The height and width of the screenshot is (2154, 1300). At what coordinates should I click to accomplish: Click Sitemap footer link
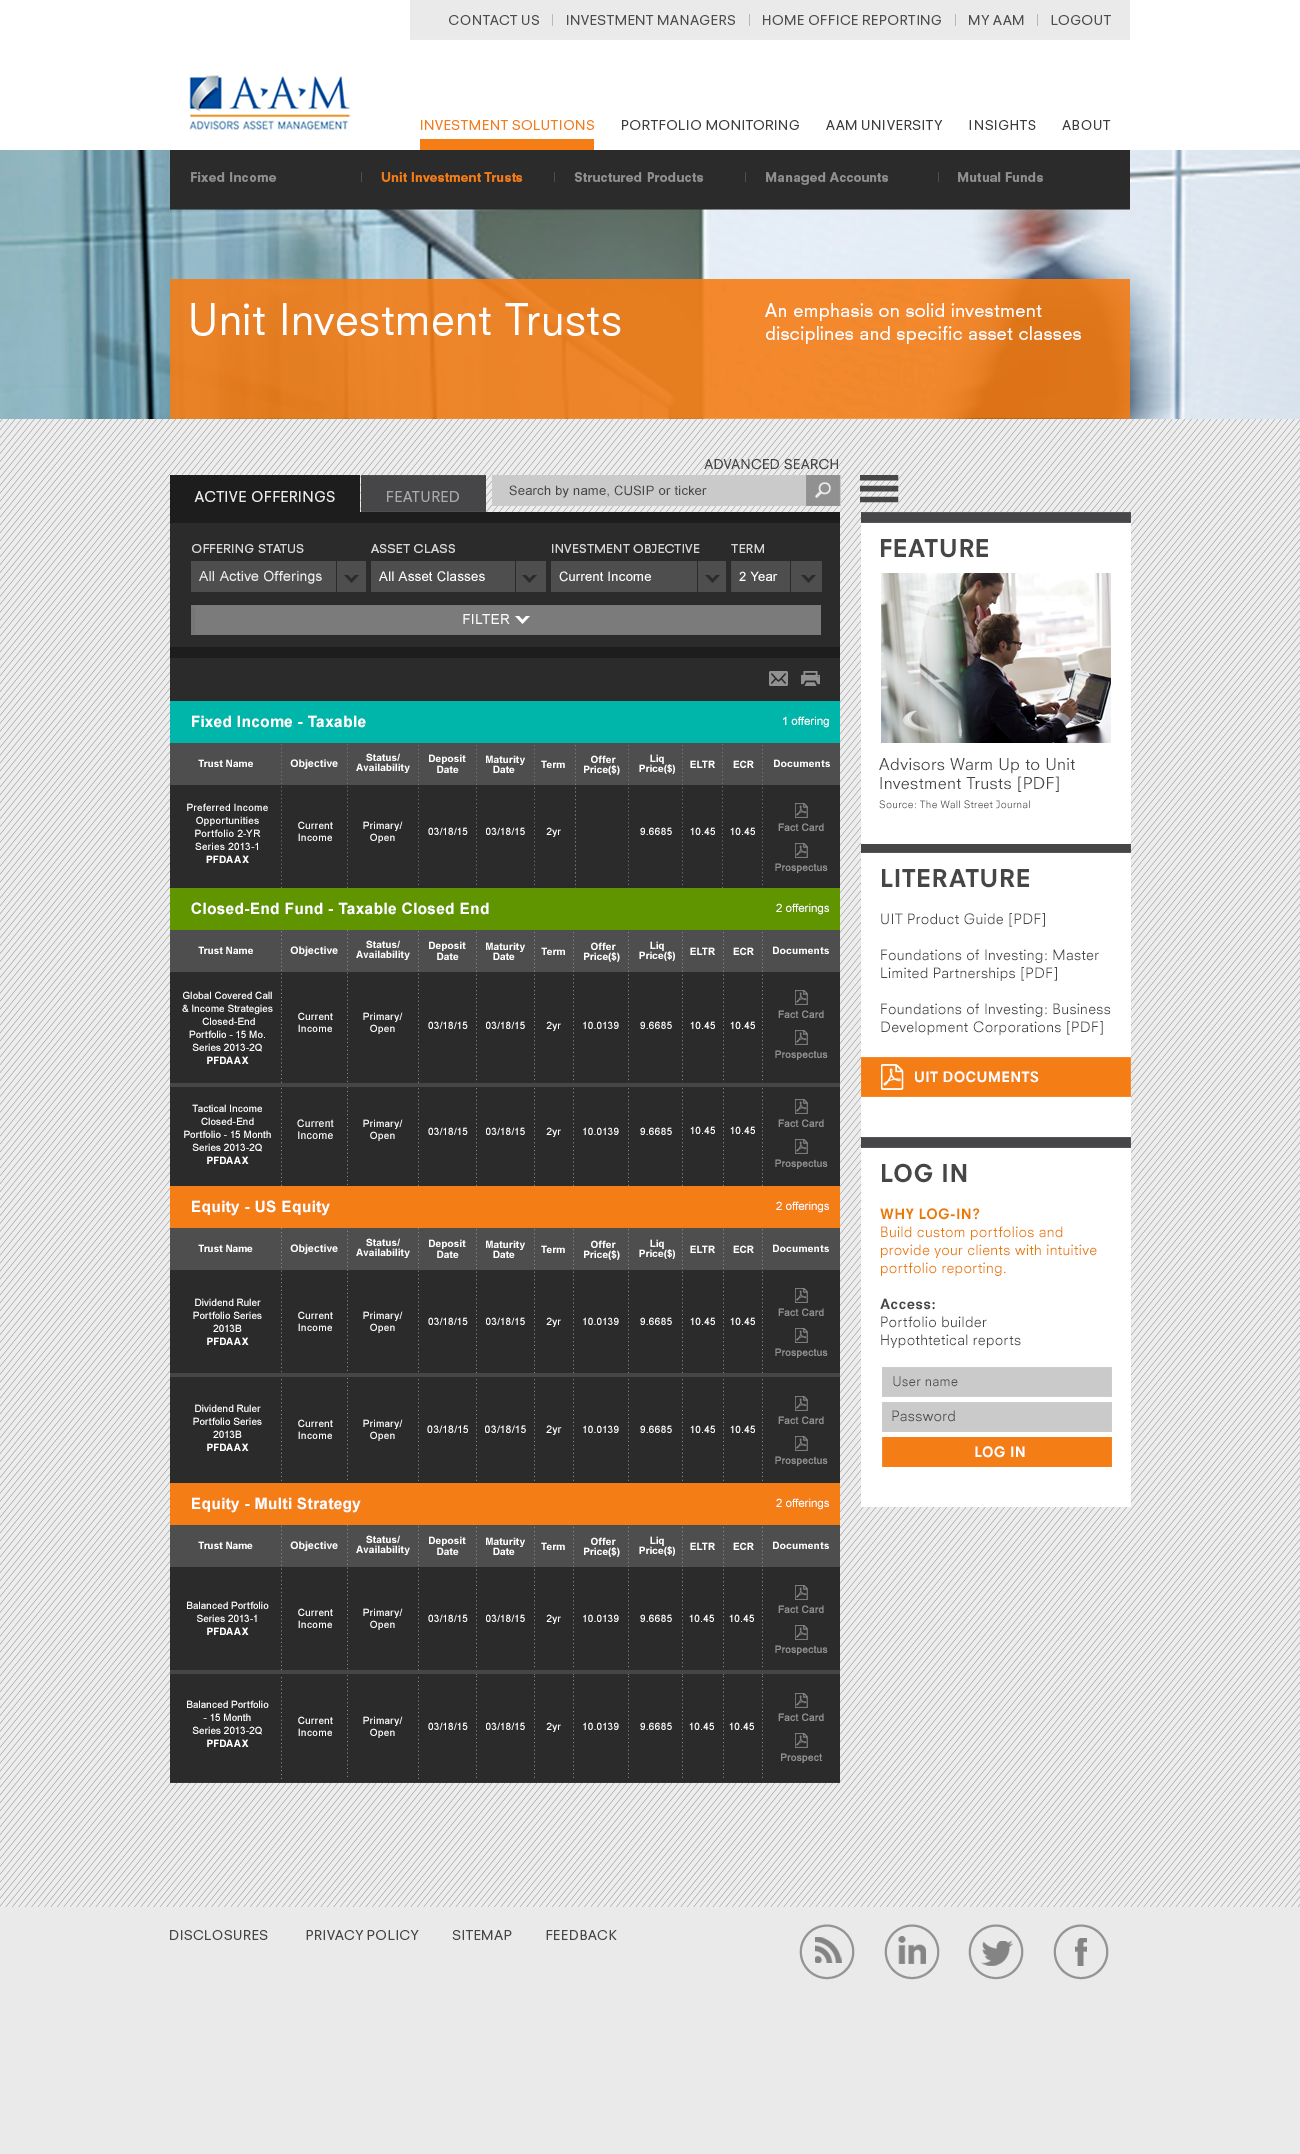point(482,1935)
